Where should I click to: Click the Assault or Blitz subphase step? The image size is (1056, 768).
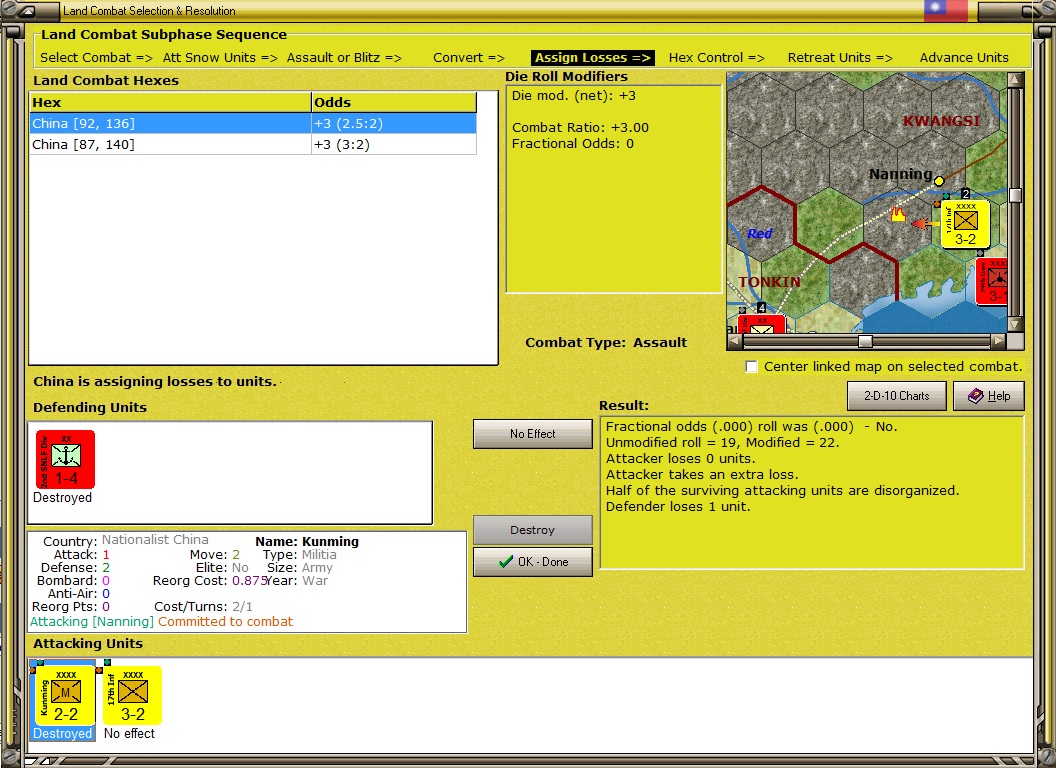(x=344, y=58)
